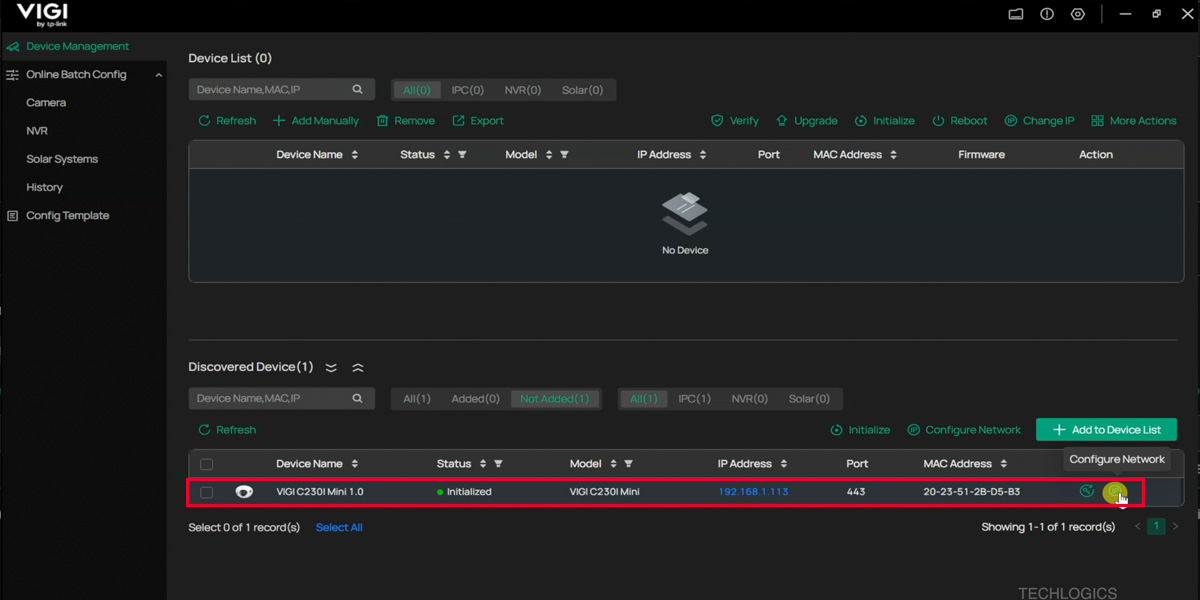1200x600 pixels.
Task: Click Initialize in Device List toolbar
Action: tap(885, 121)
